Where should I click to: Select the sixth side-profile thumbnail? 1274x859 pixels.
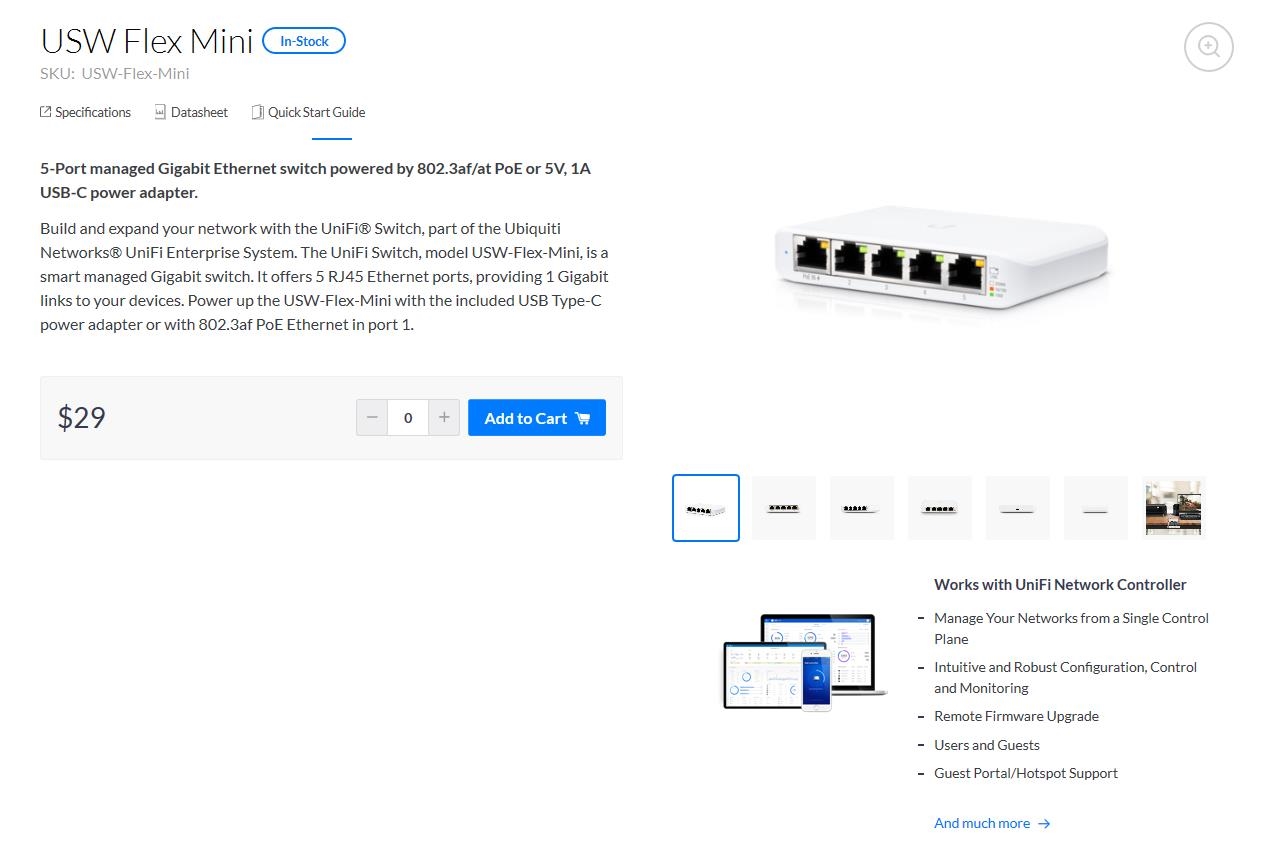click(x=1096, y=508)
